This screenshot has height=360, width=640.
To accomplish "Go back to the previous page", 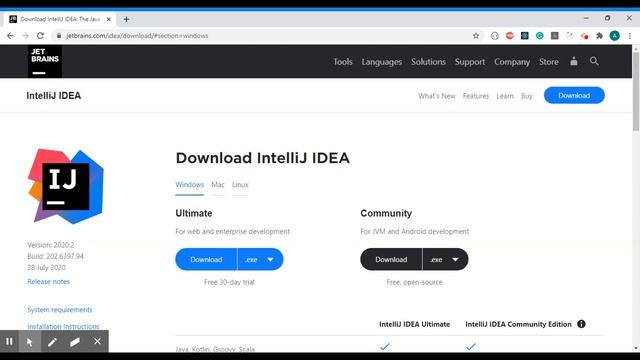I will pos(10,36).
